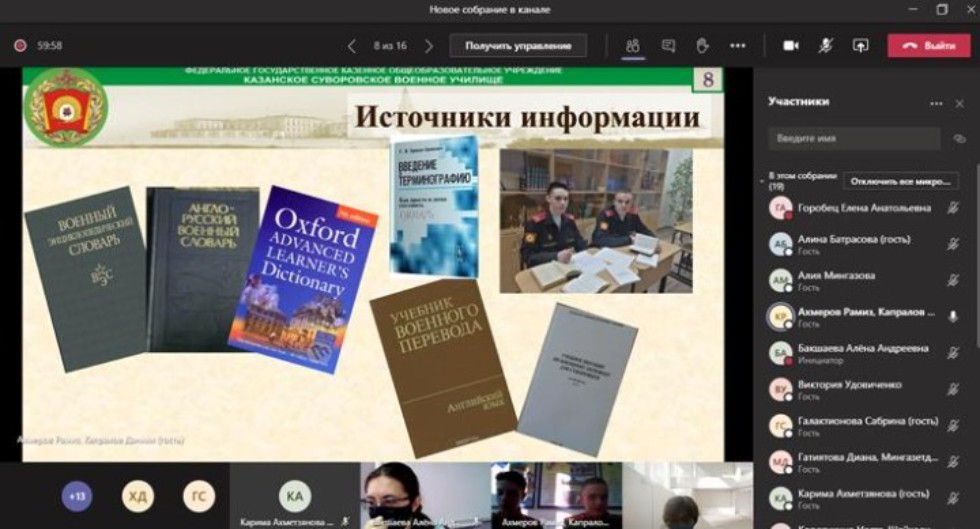
Task: Unmute your microphone in the toolbar
Action: click(x=826, y=46)
